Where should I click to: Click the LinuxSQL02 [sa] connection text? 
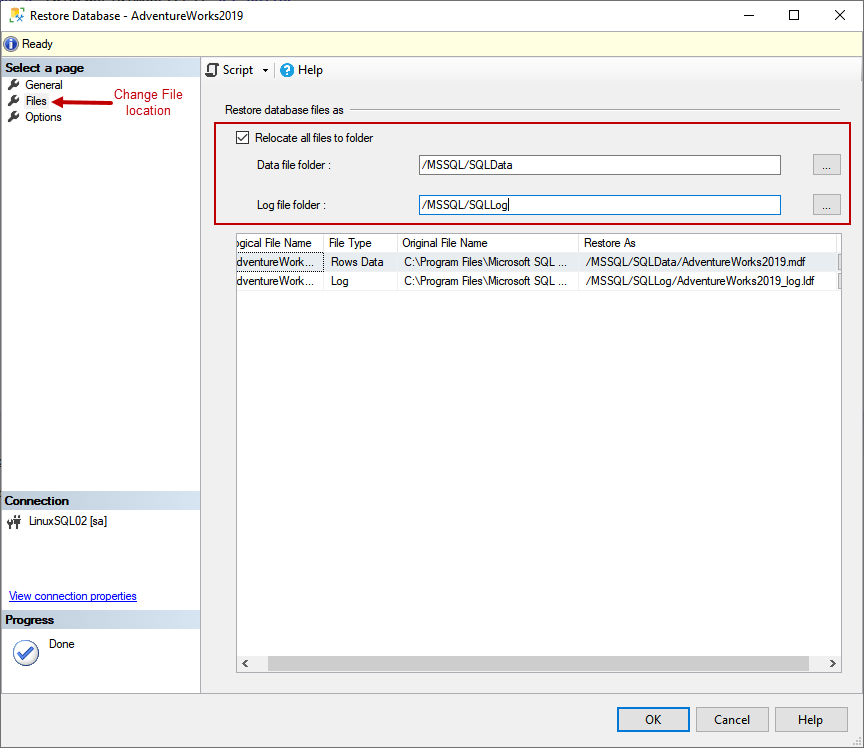(x=68, y=521)
